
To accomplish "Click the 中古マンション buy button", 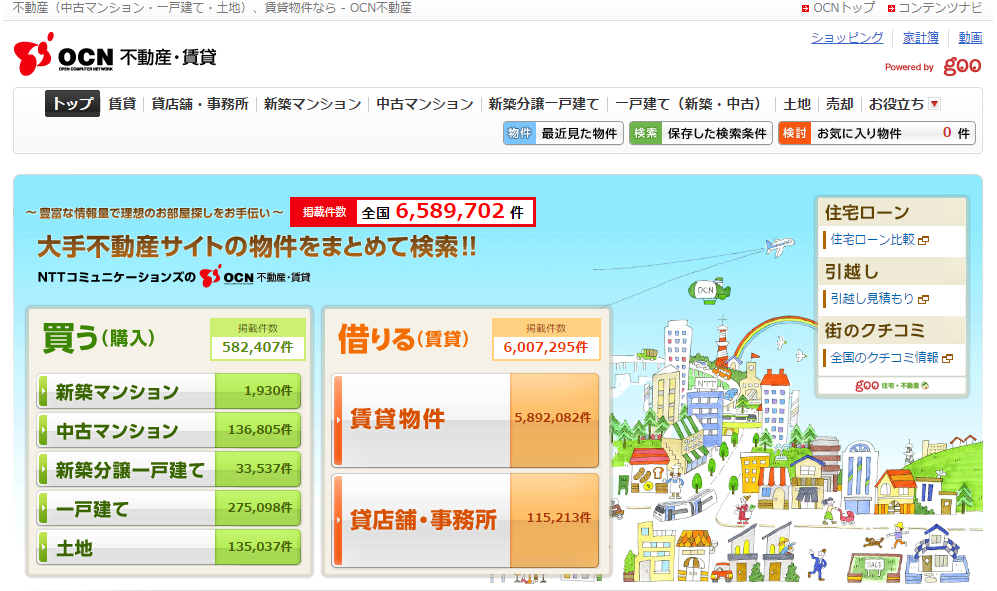I will point(169,430).
